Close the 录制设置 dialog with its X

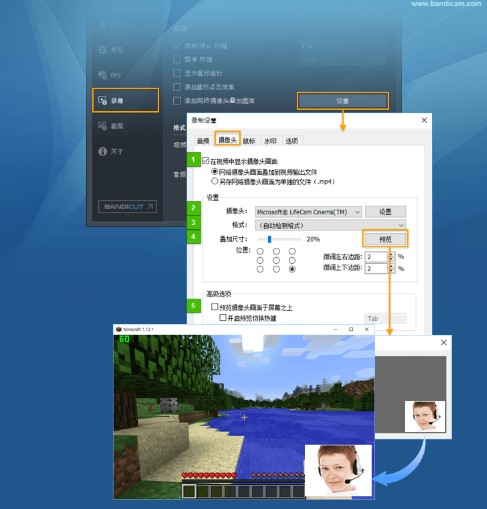coord(424,120)
